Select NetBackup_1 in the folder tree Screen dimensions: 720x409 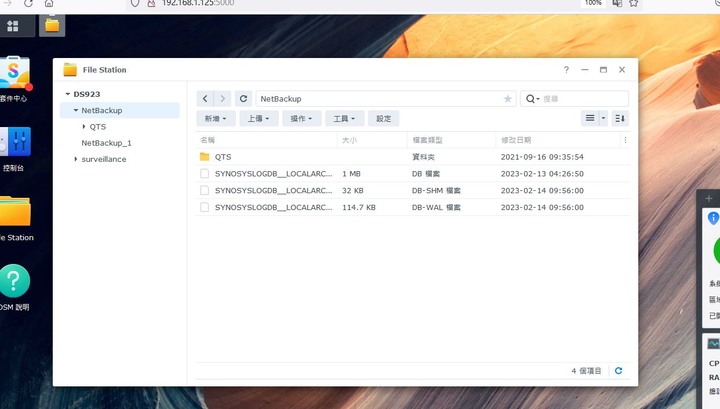[x=107, y=143]
